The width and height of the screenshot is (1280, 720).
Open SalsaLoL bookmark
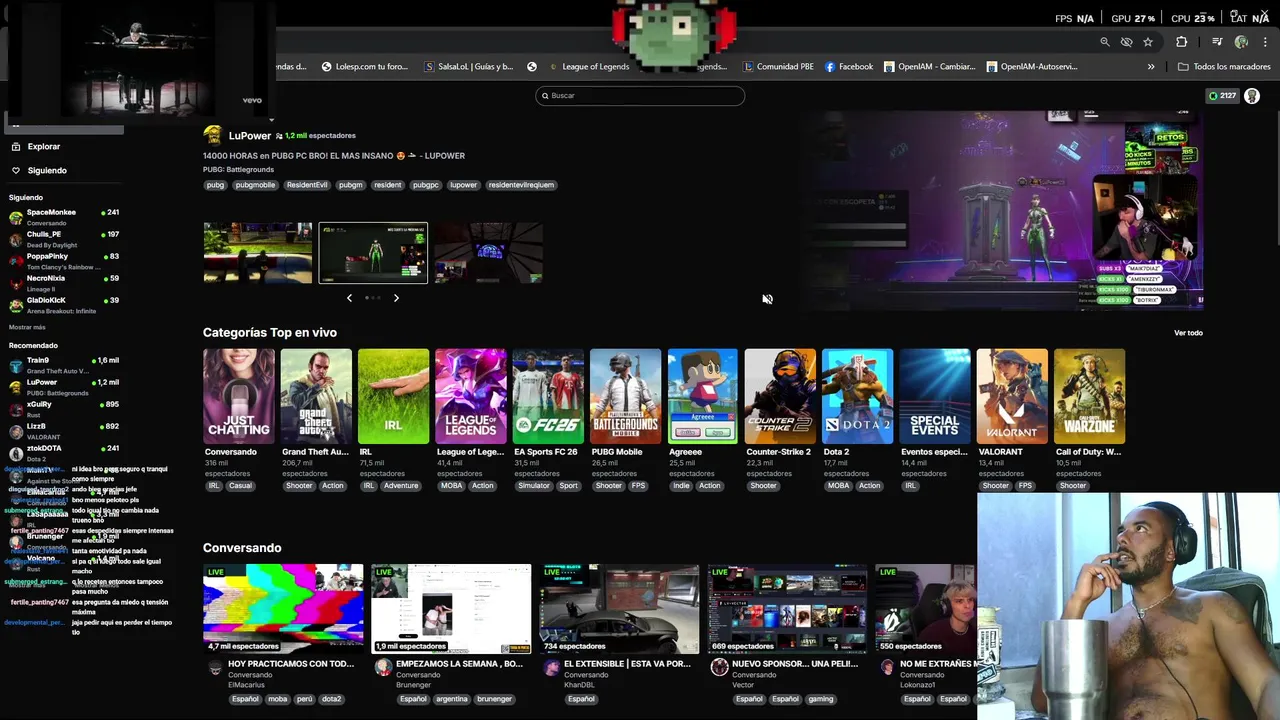coord(469,67)
